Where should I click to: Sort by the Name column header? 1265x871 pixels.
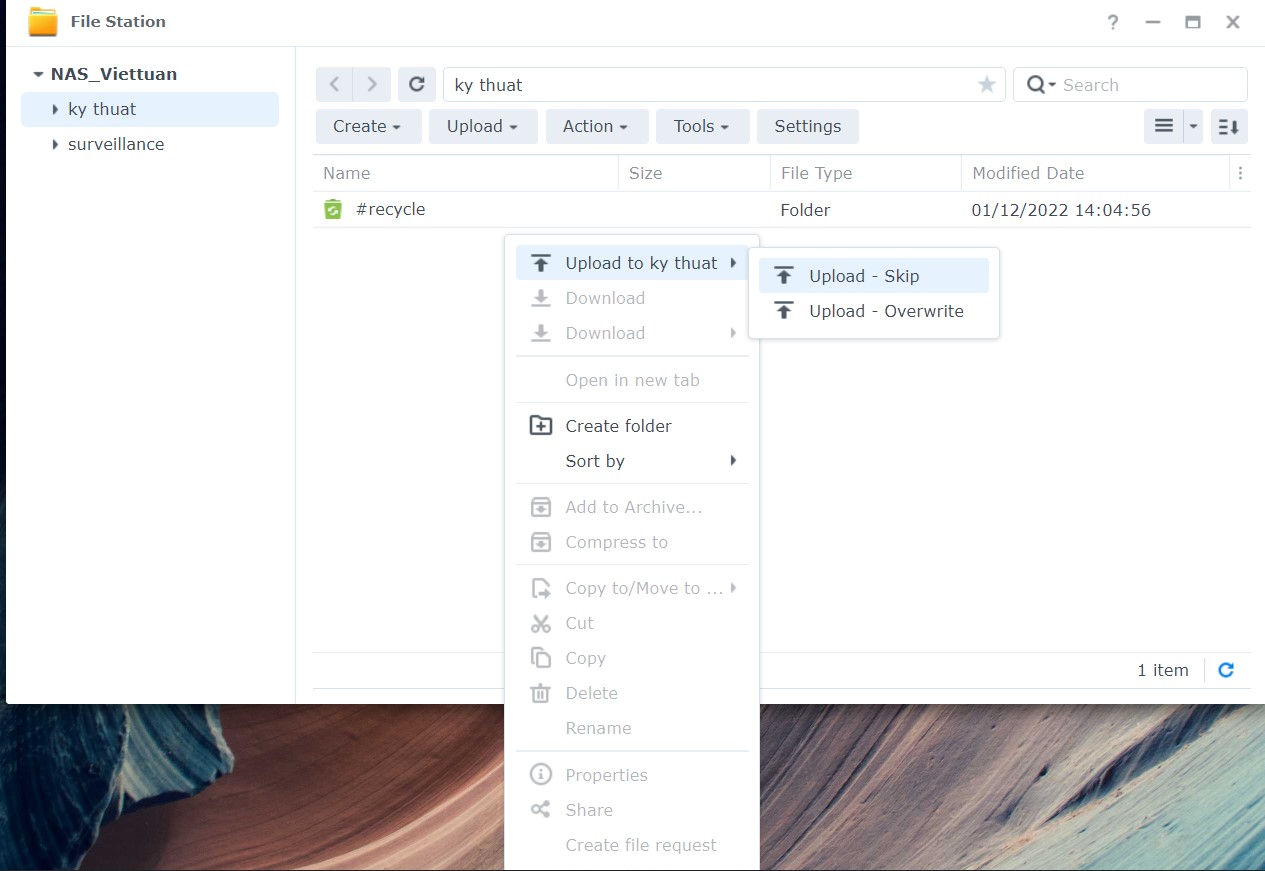click(x=466, y=173)
